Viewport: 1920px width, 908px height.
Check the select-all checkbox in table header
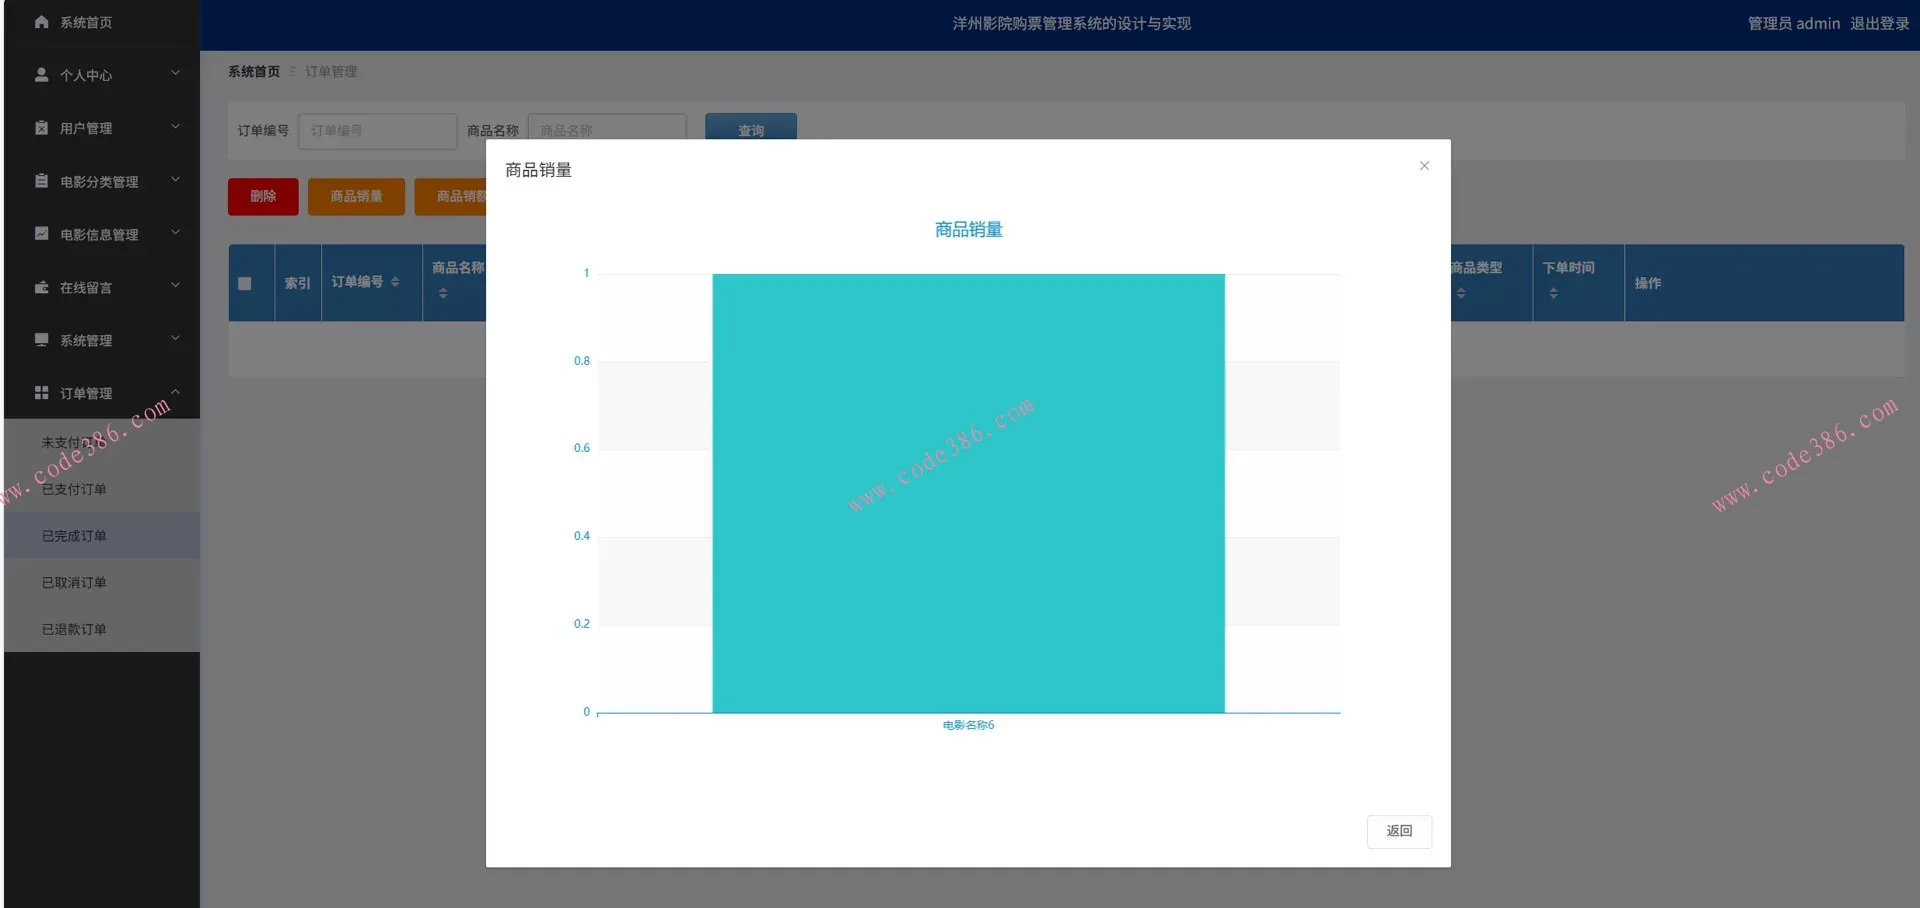pyautogui.click(x=246, y=284)
